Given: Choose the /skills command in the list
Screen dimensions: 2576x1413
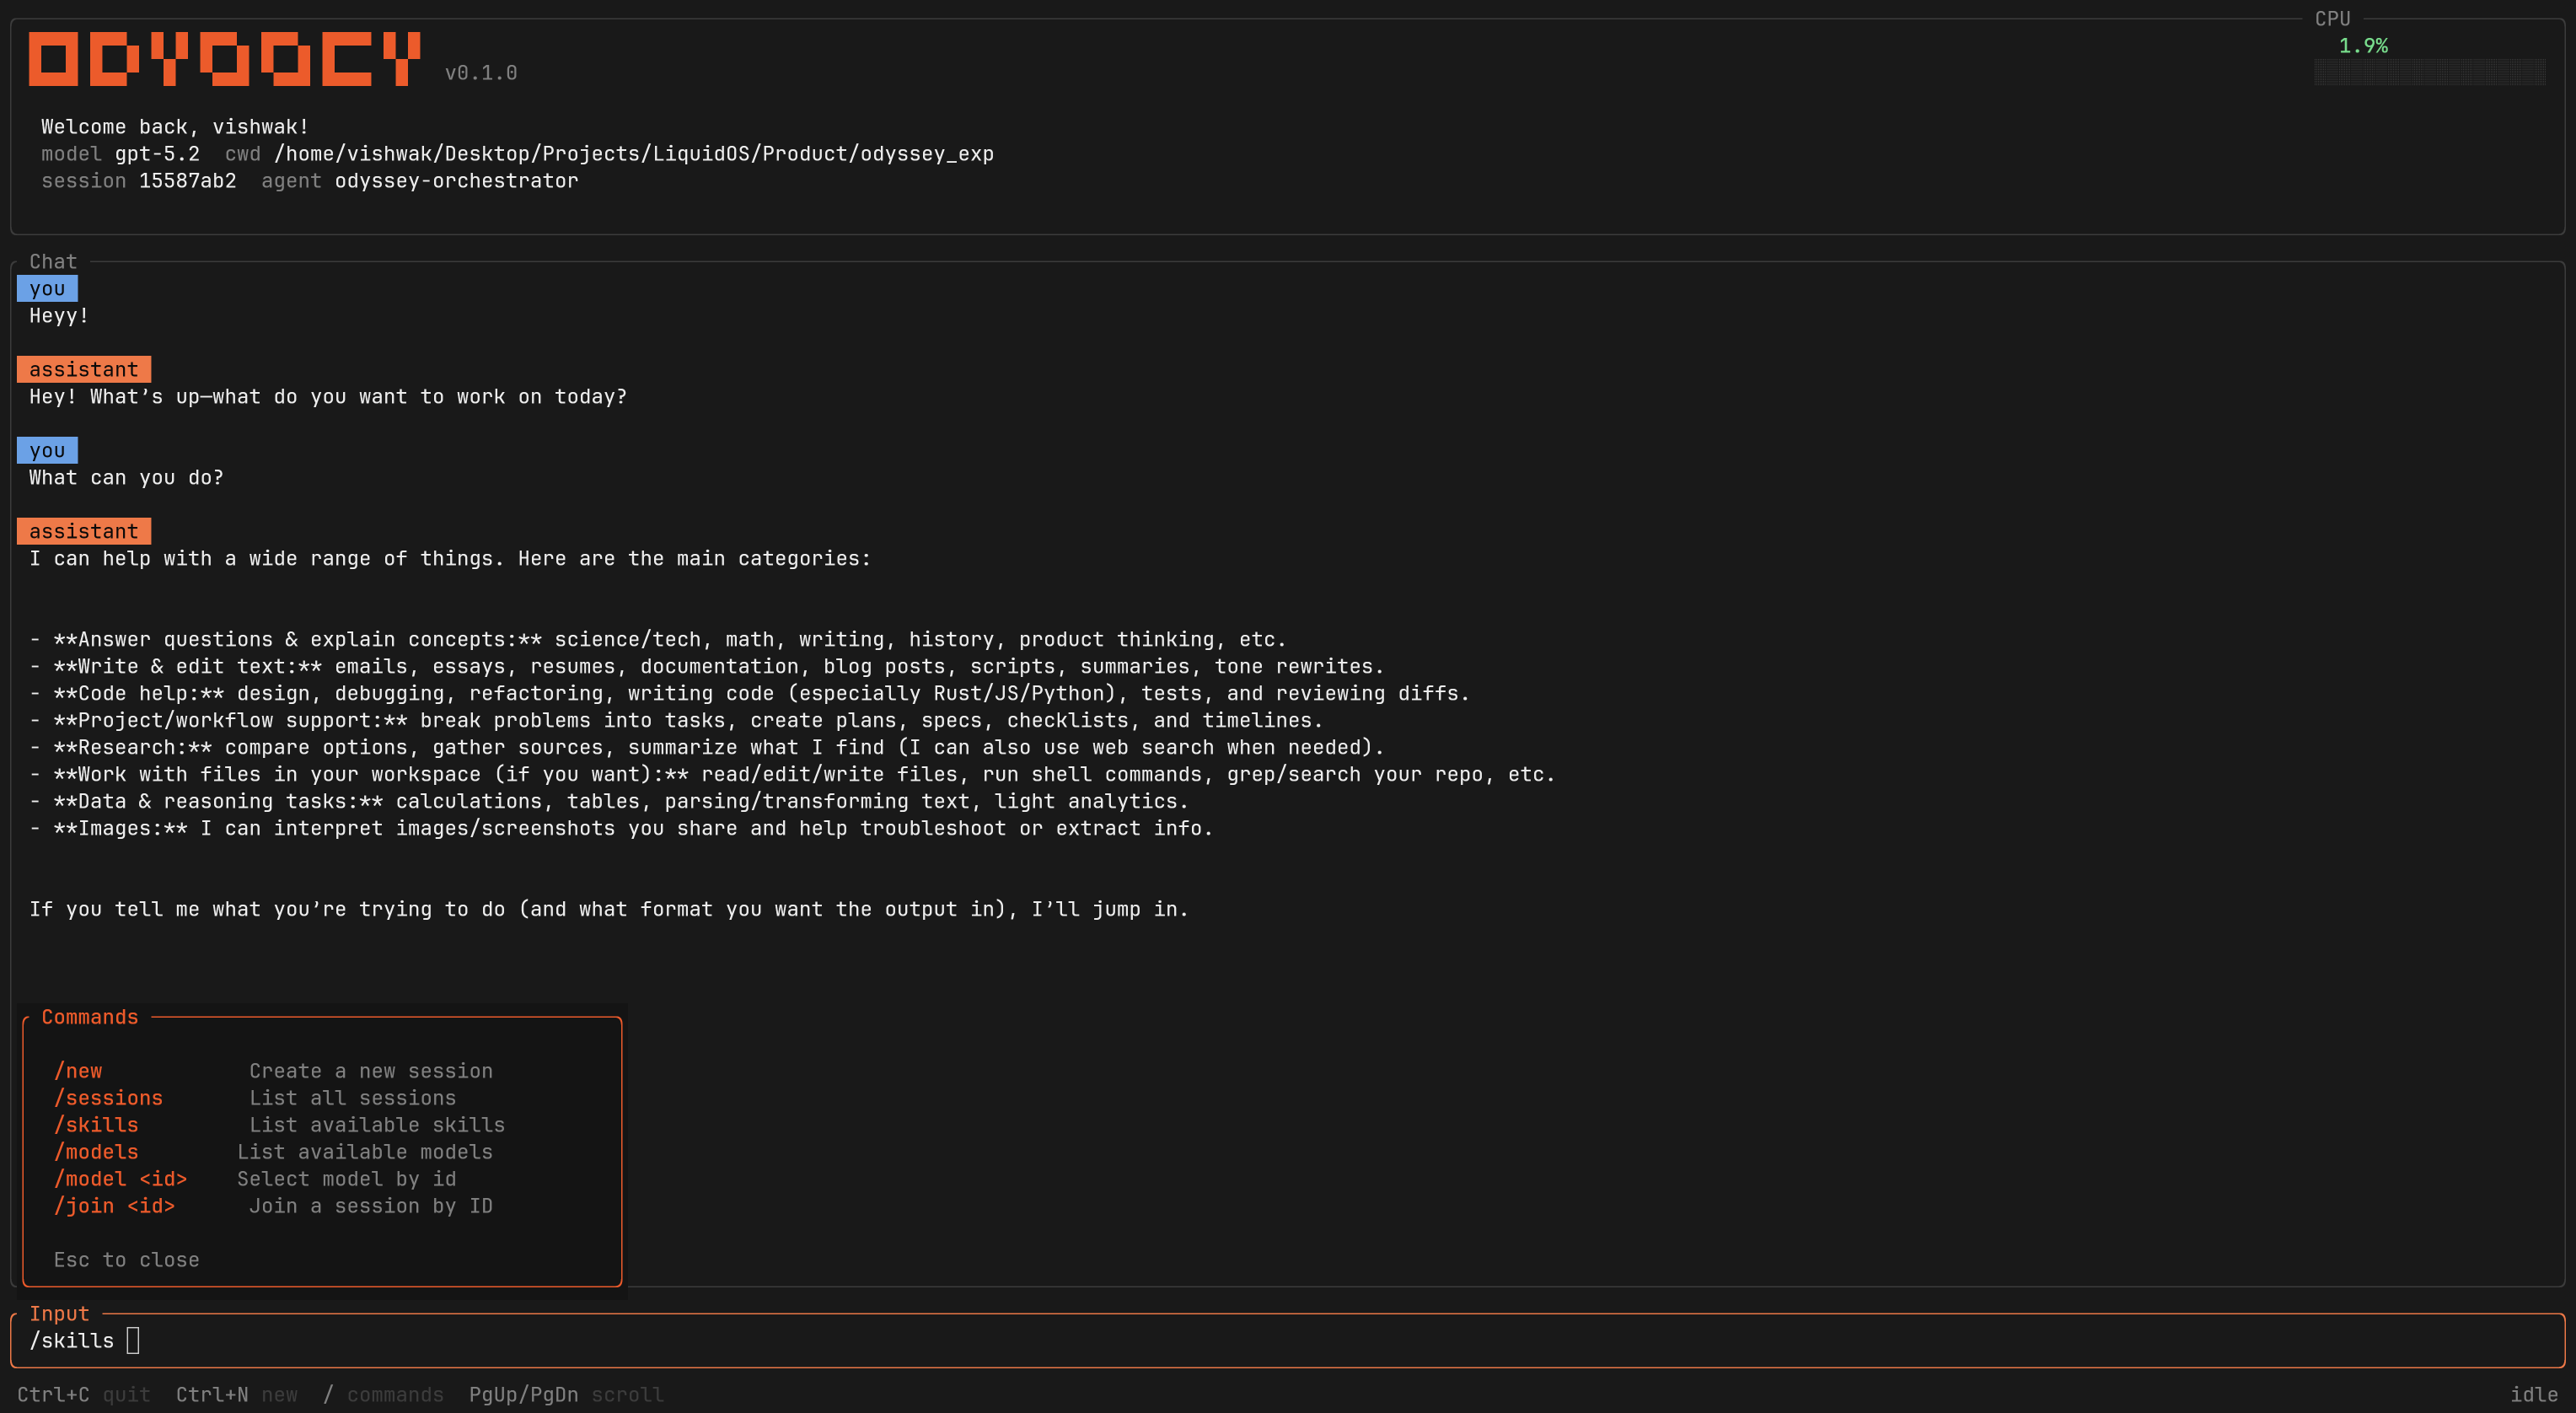Looking at the screenshot, I should click(96, 1125).
